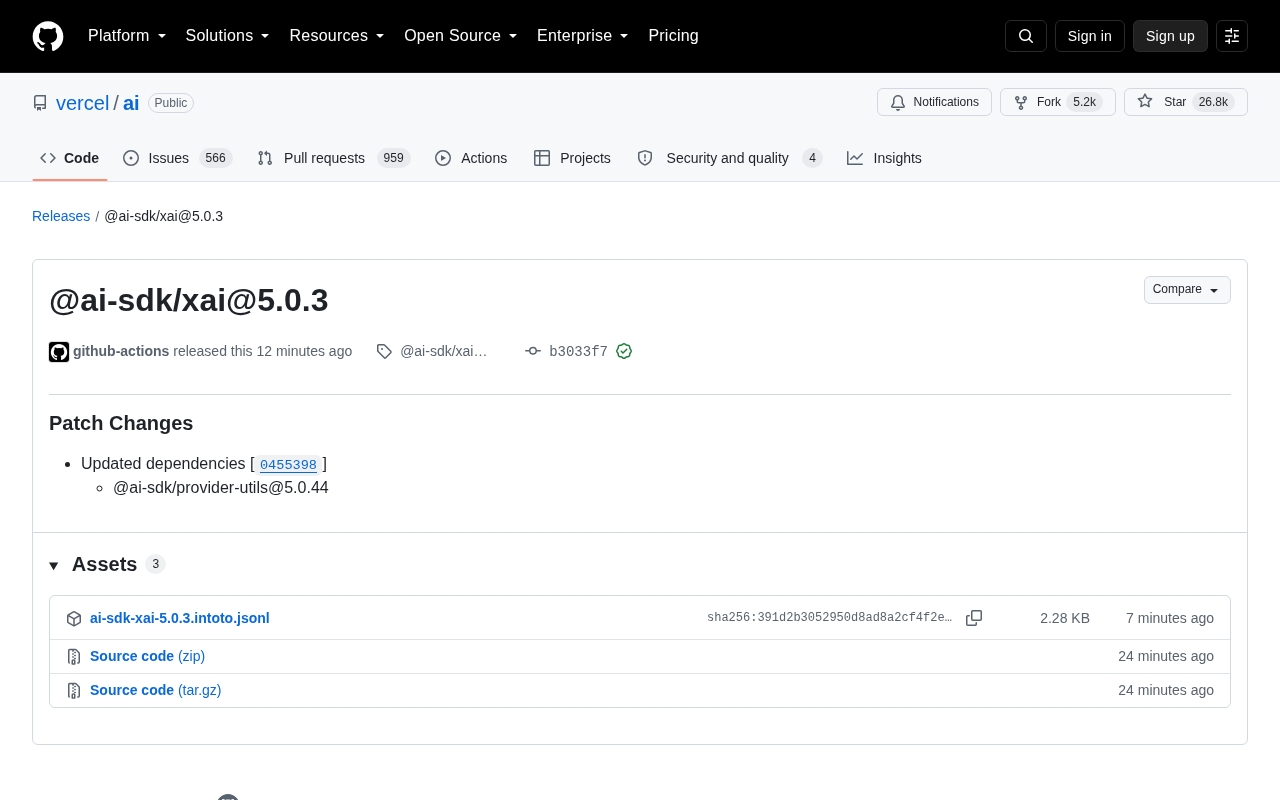
Task: Expand the Open Source menu
Action: tap(461, 36)
